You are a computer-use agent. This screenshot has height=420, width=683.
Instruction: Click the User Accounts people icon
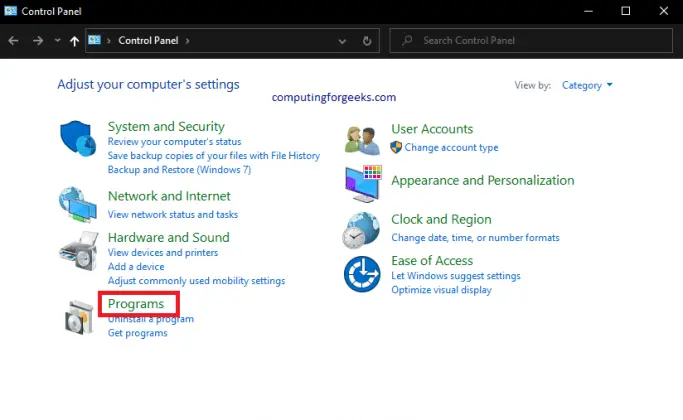(362, 139)
